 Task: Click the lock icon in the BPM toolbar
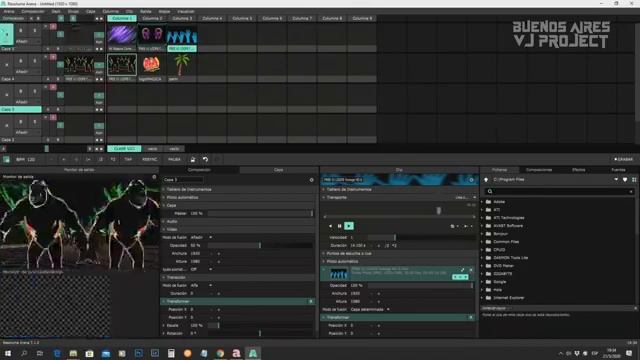[193, 159]
